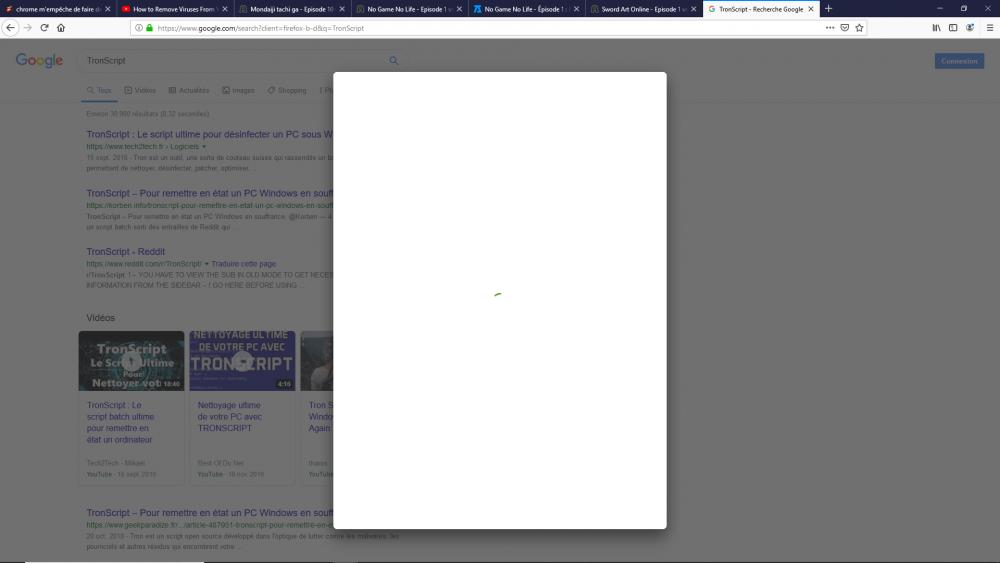Image resolution: width=1000 pixels, height=563 pixels.
Task: Select the 'Shopping' search filter
Action: click(287, 91)
